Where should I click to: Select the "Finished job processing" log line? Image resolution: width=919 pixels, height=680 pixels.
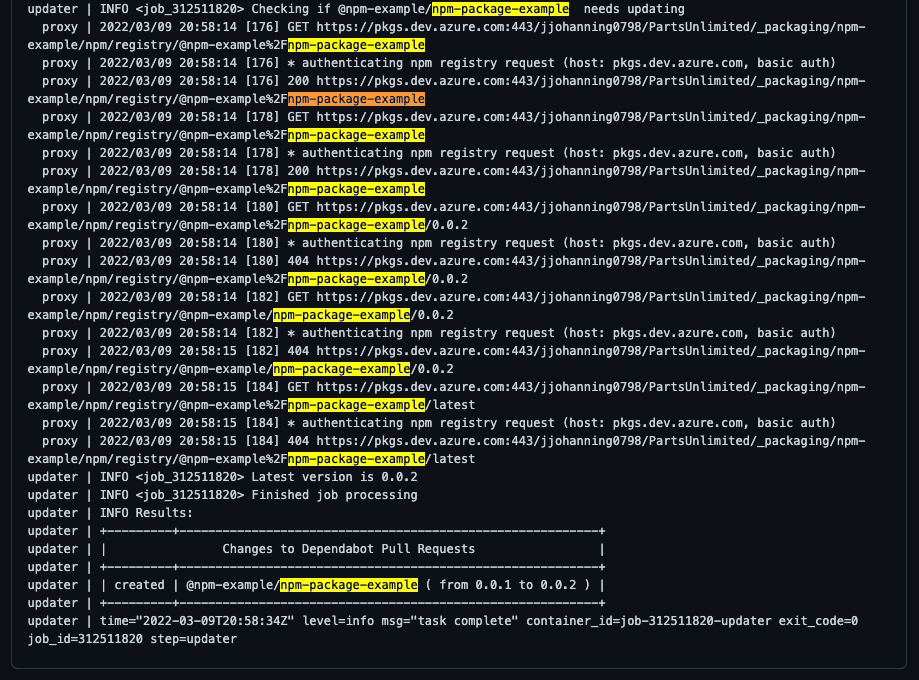[x=334, y=495]
